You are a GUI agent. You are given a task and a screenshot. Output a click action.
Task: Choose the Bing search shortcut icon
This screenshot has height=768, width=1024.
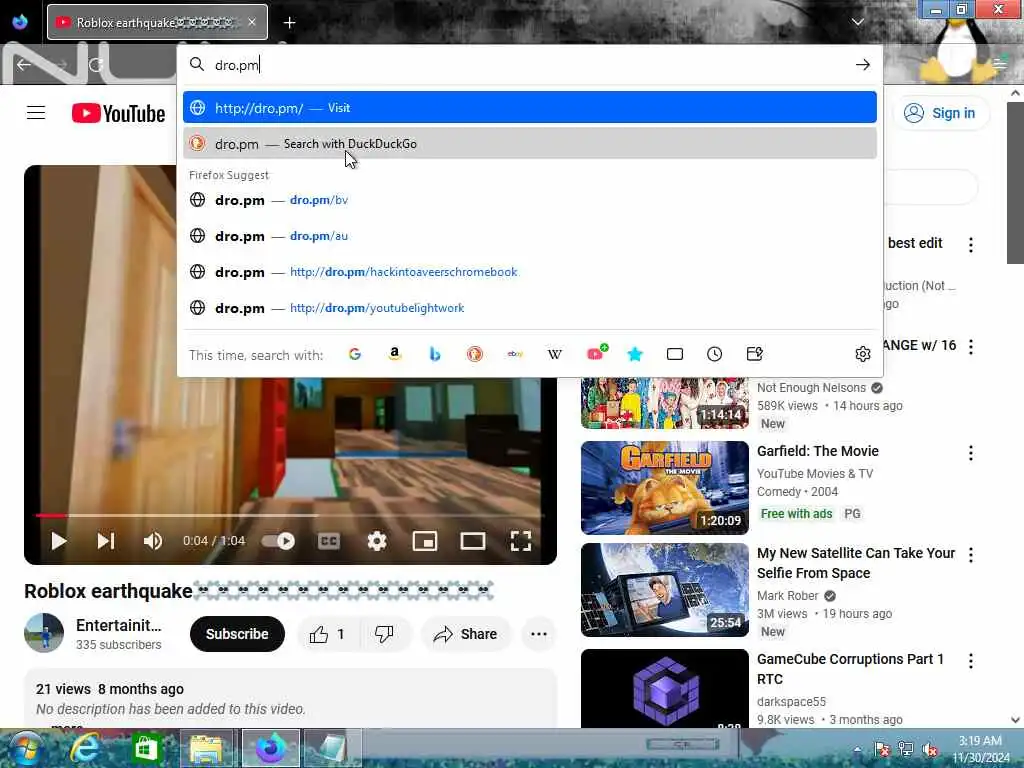[x=435, y=354]
